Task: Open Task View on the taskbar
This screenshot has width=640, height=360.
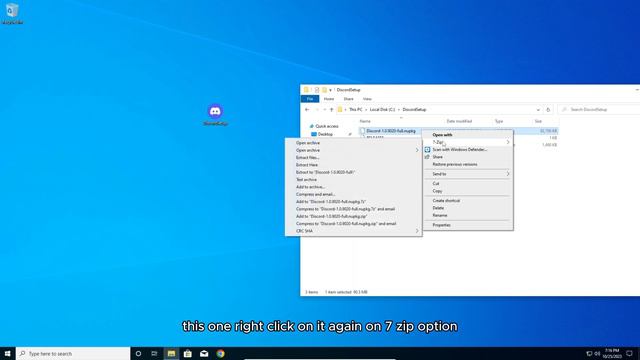Action: (x=154, y=353)
